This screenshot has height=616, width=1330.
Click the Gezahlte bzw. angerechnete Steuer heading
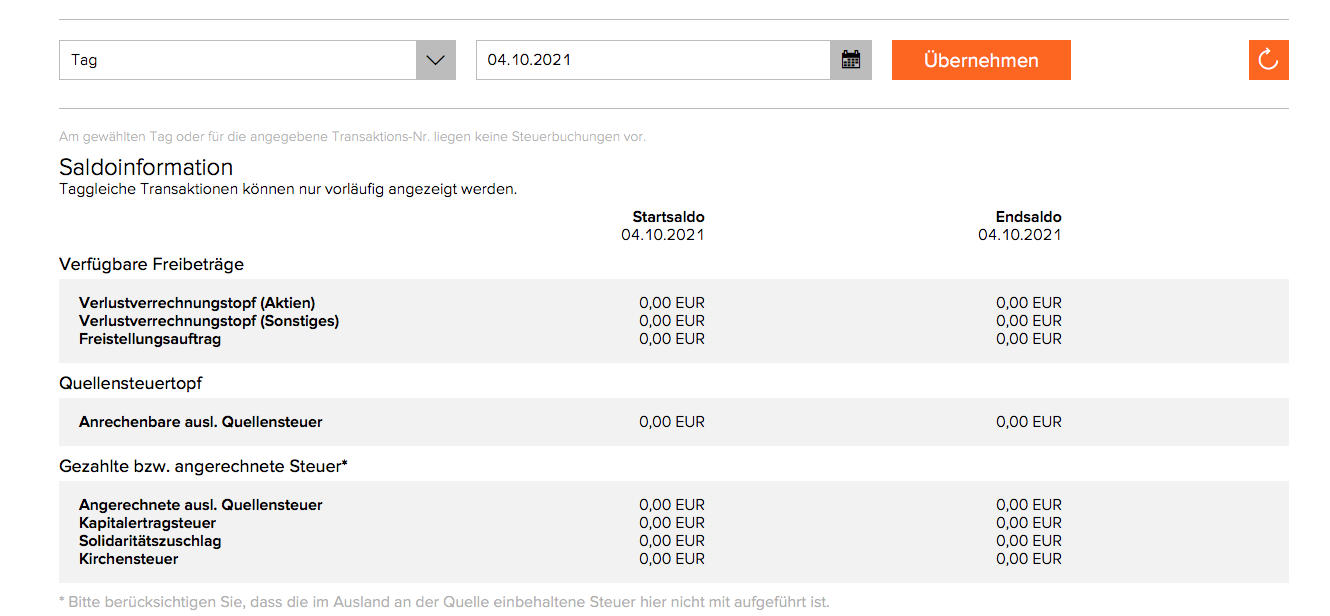(203, 466)
